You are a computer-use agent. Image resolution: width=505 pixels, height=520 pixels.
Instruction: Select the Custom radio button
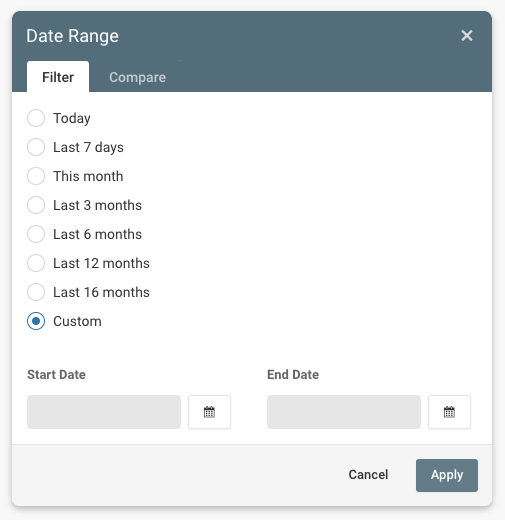[x=36, y=321]
